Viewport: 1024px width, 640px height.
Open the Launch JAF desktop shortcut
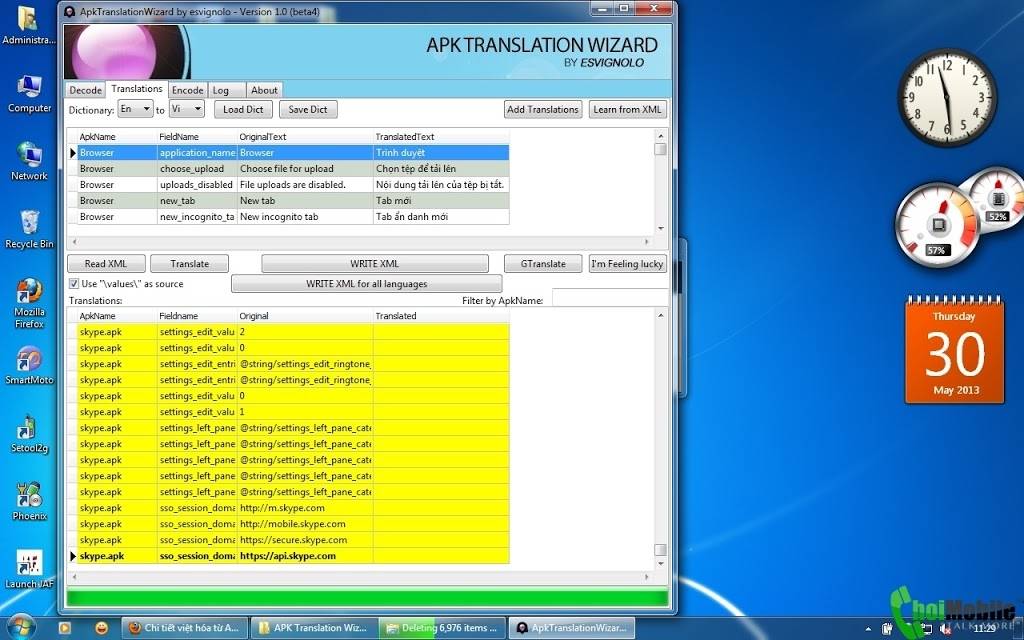point(29,569)
